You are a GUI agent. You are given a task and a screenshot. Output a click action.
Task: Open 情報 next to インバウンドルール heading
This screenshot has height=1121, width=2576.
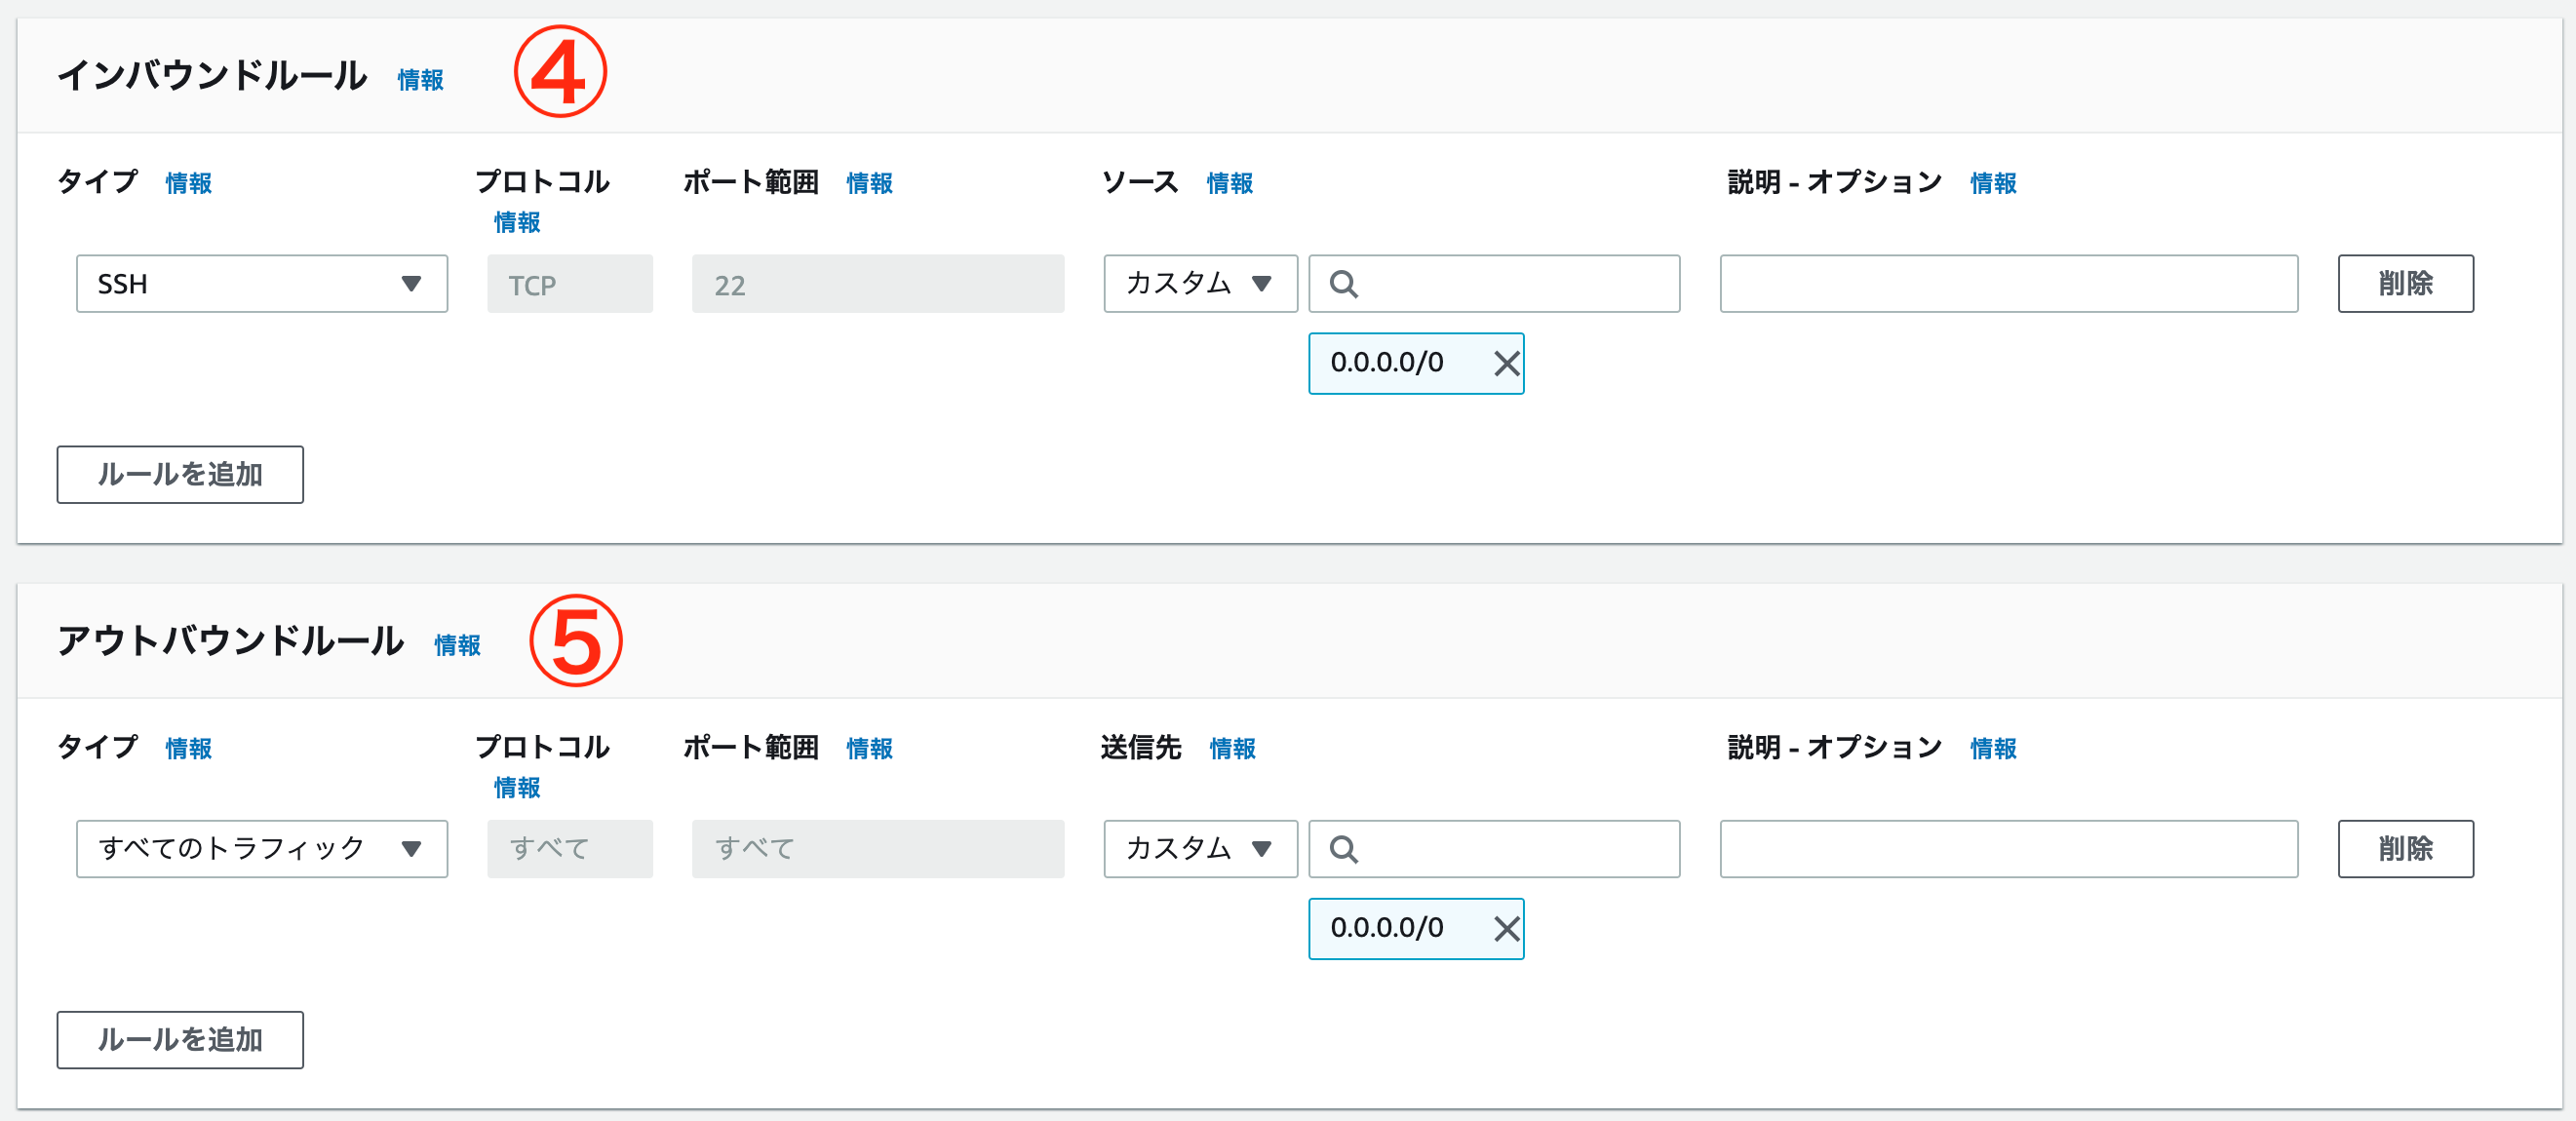tap(420, 81)
